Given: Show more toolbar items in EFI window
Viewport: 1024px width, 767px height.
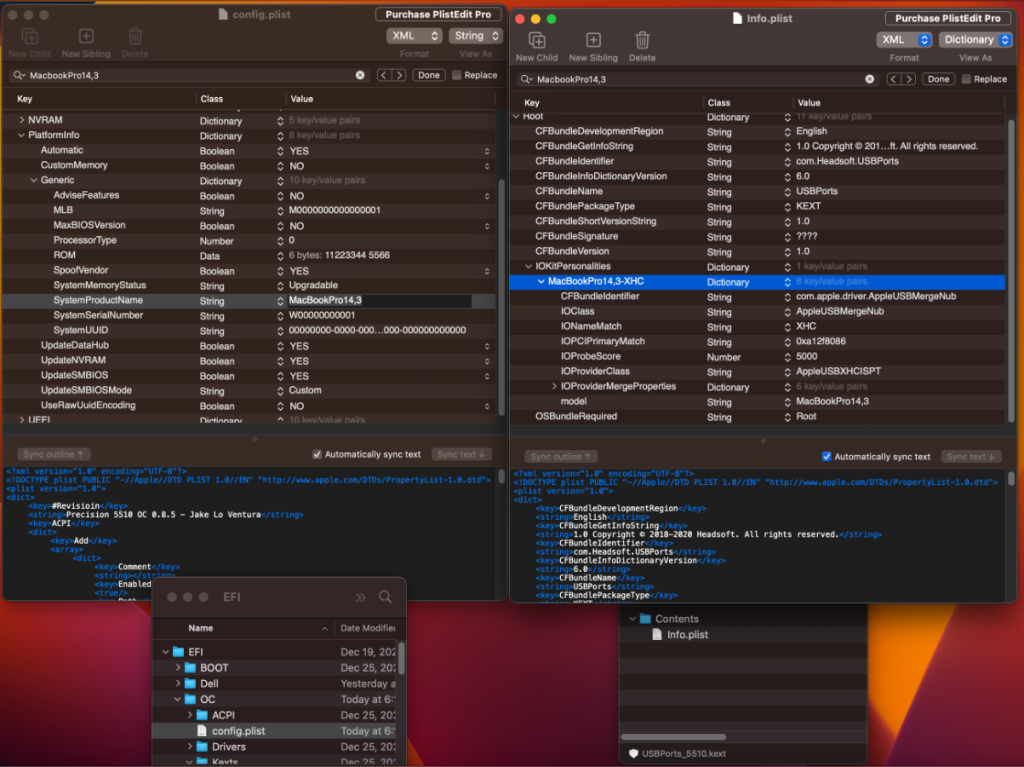Looking at the screenshot, I should pyautogui.click(x=360, y=597).
